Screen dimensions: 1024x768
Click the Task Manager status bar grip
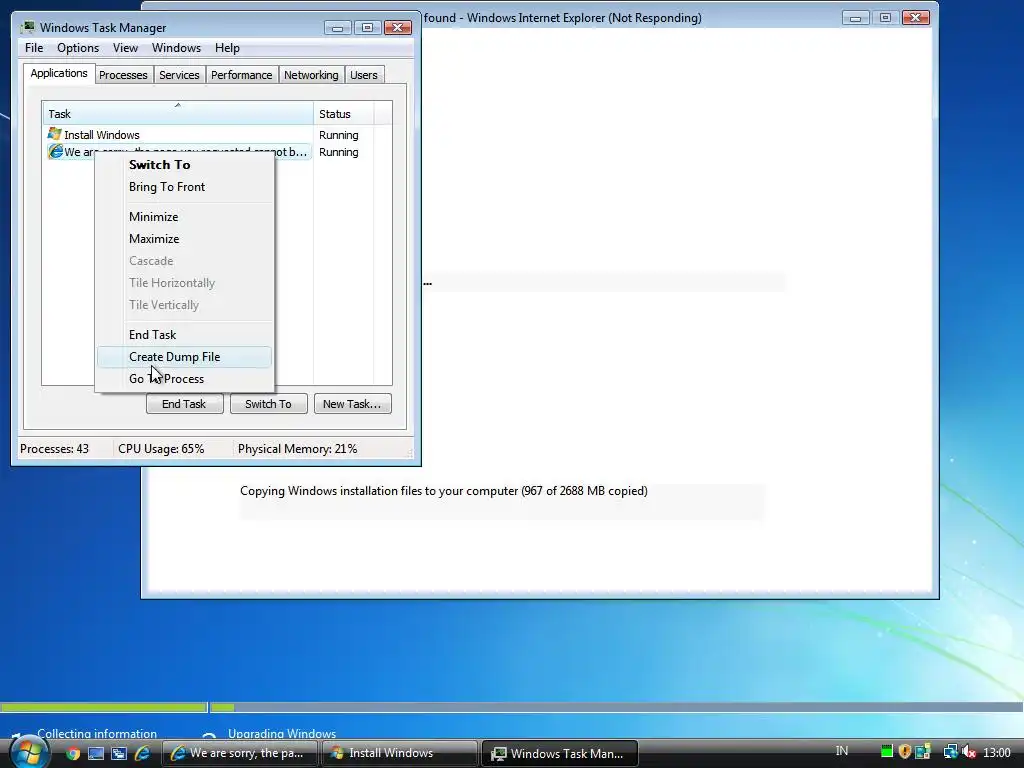coord(409,452)
